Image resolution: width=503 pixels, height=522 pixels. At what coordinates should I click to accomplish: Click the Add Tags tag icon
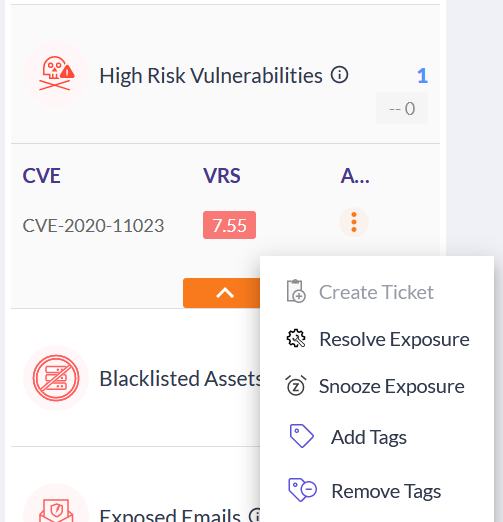(x=301, y=436)
